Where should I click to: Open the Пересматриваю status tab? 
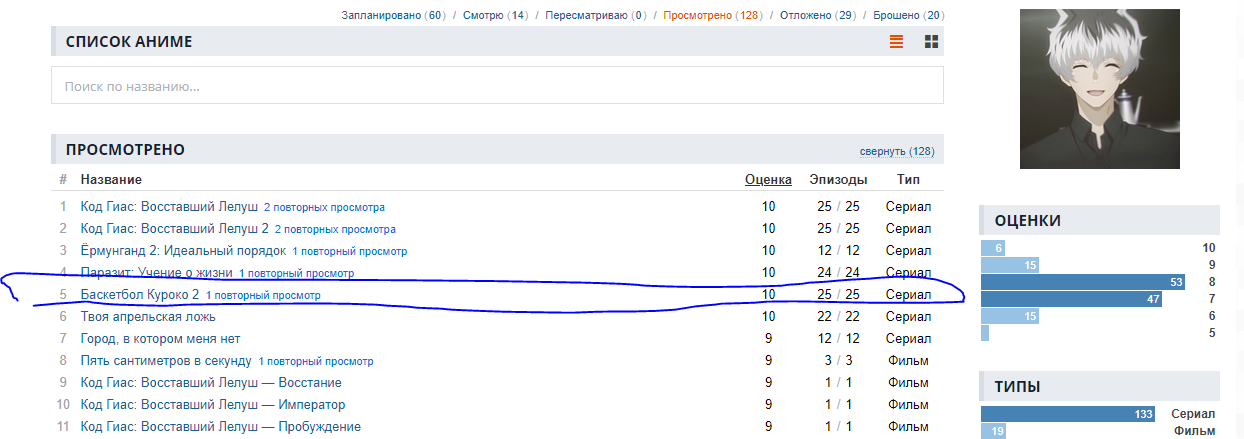pyautogui.click(x=587, y=16)
